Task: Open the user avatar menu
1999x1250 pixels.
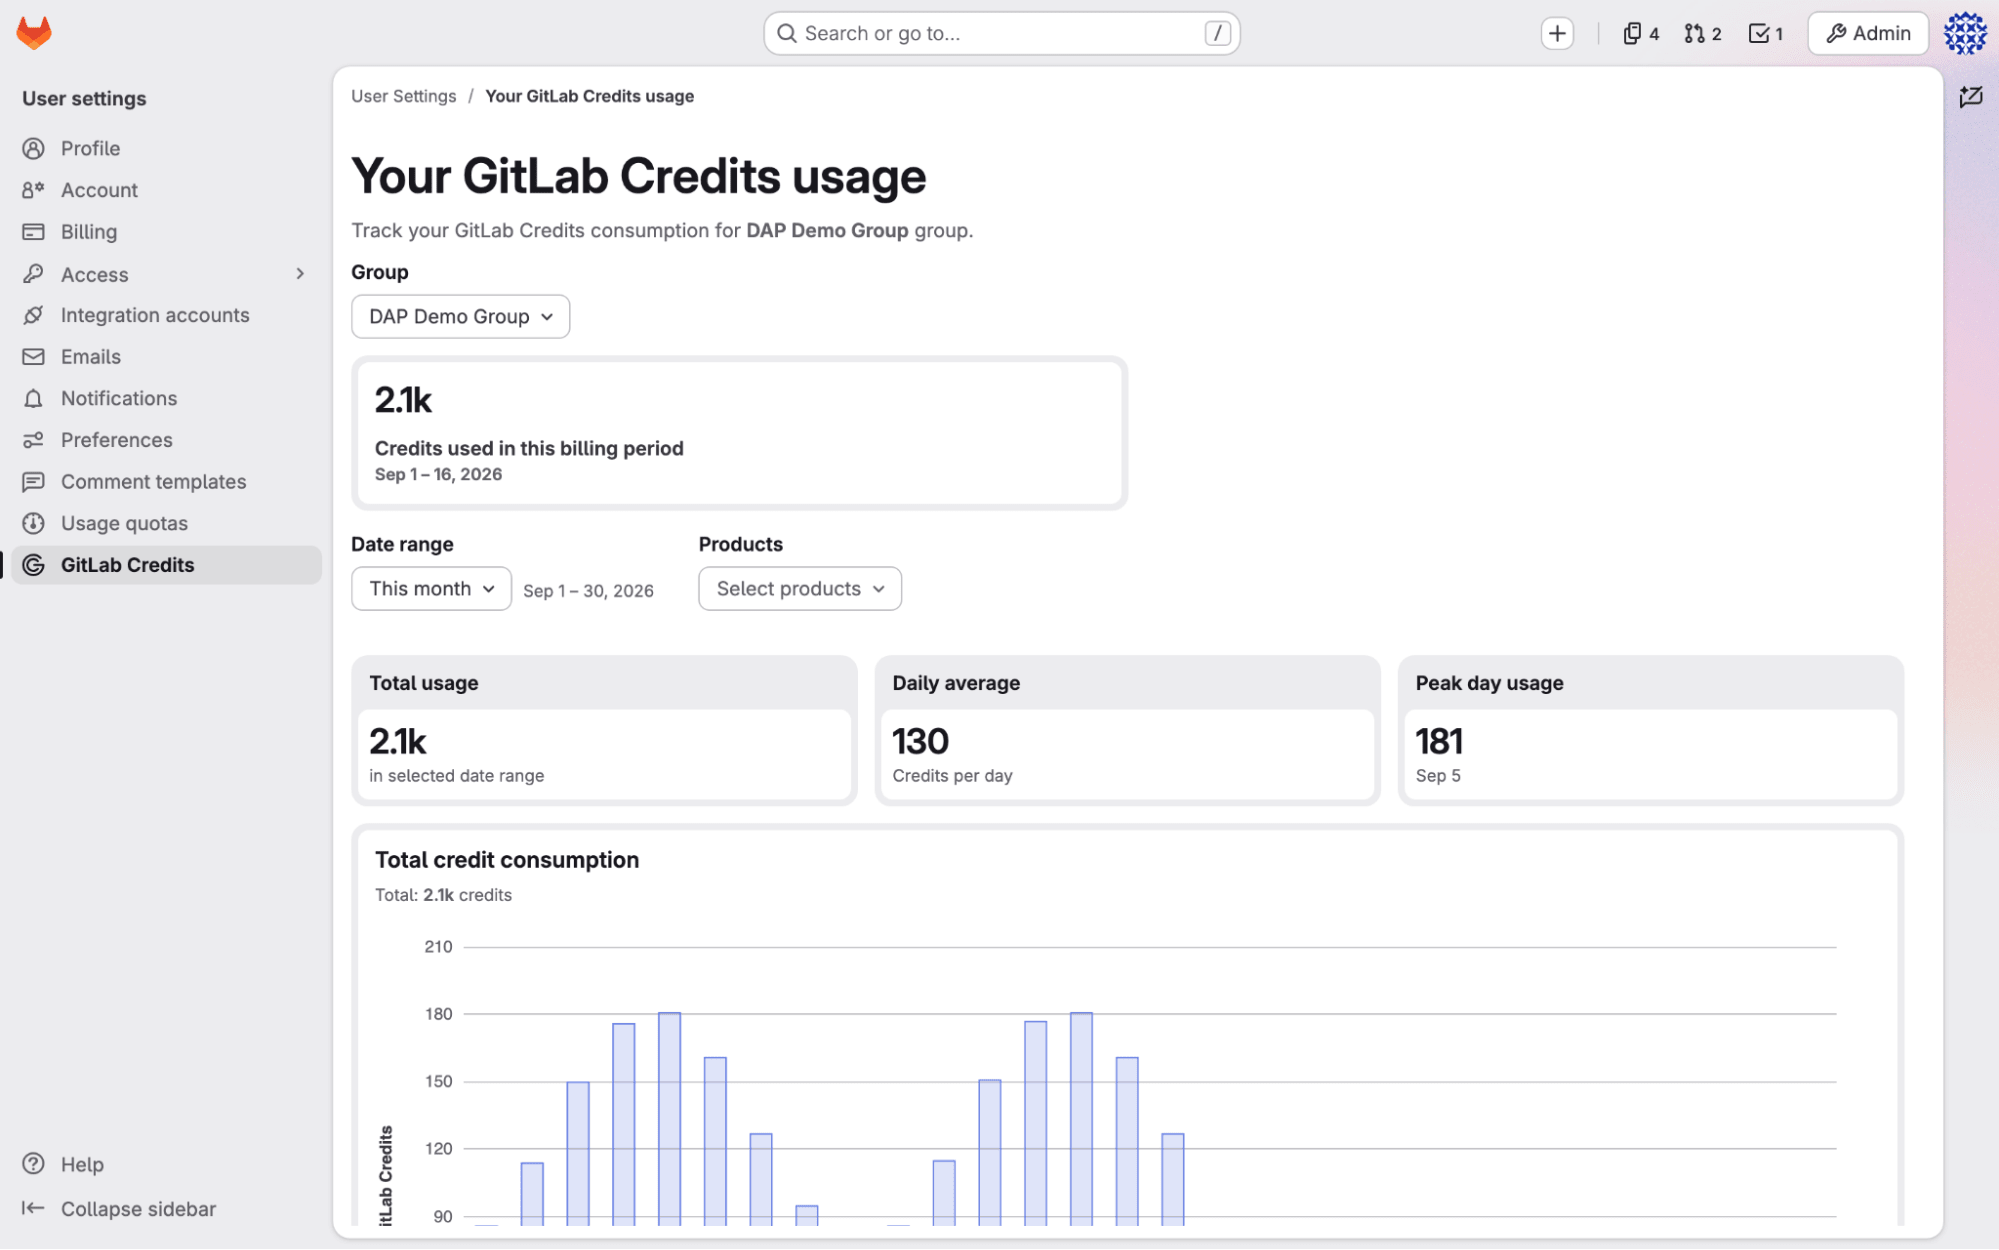Action: click(x=1965, y=33)
